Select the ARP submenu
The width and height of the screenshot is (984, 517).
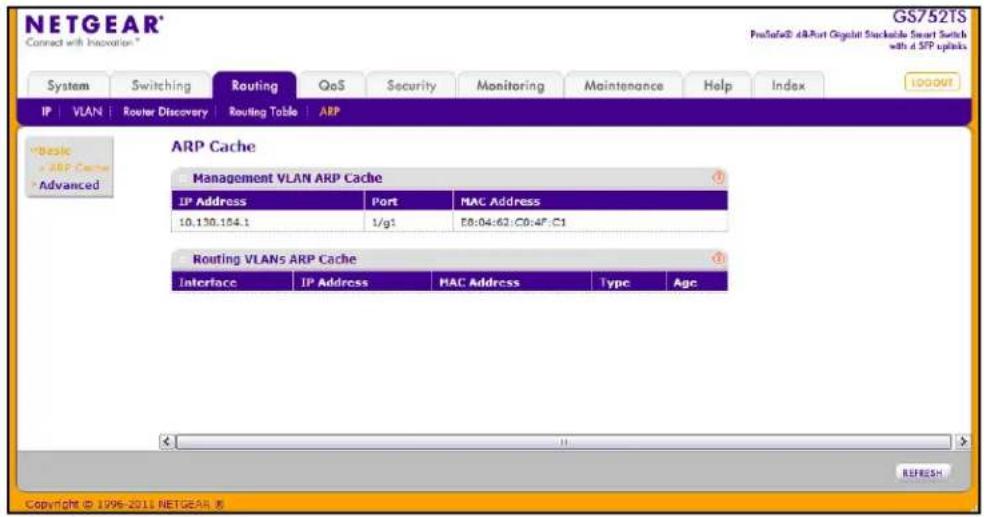[329, 112]
